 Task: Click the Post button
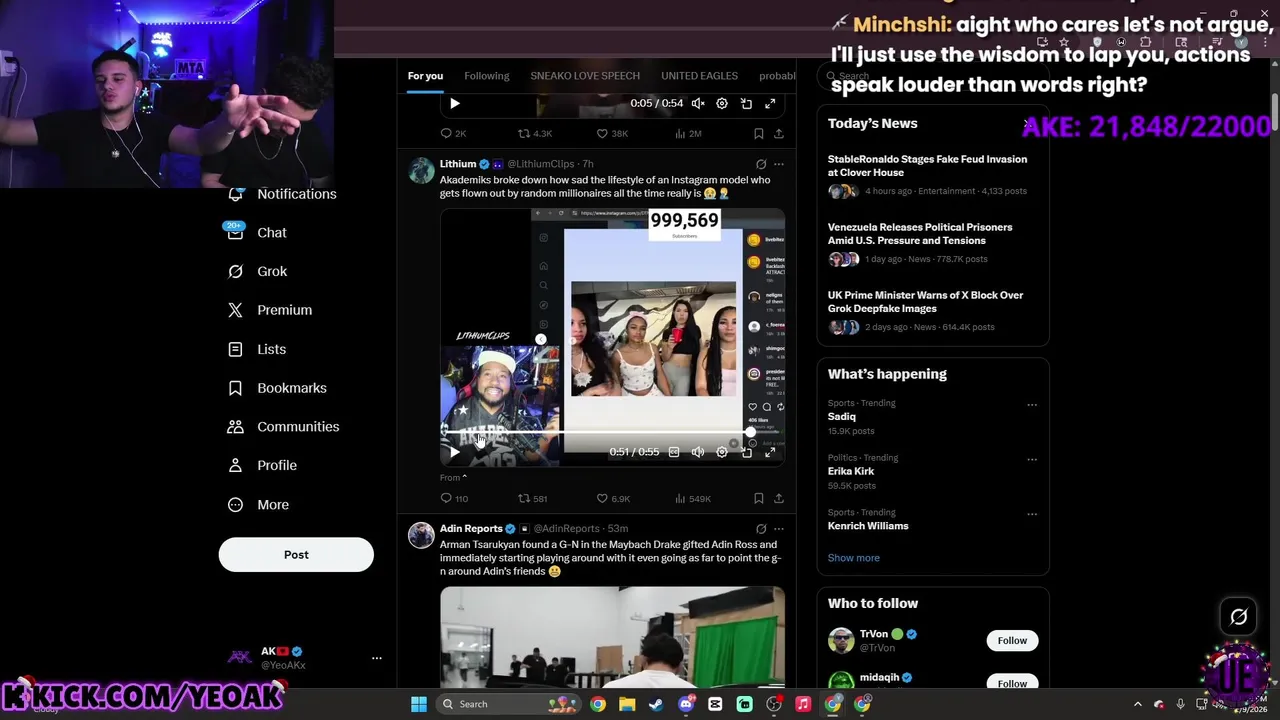click(x=296, y=555)
